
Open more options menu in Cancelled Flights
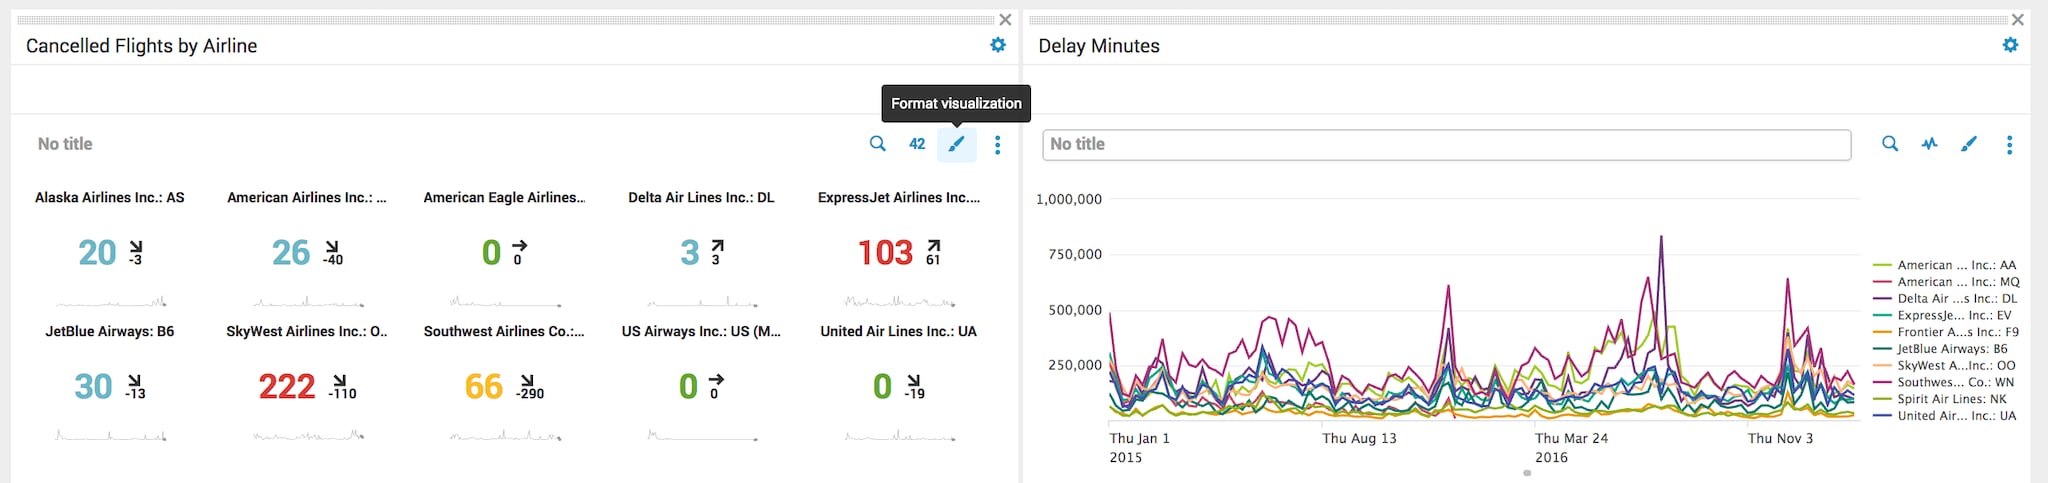tap(997, 145)
